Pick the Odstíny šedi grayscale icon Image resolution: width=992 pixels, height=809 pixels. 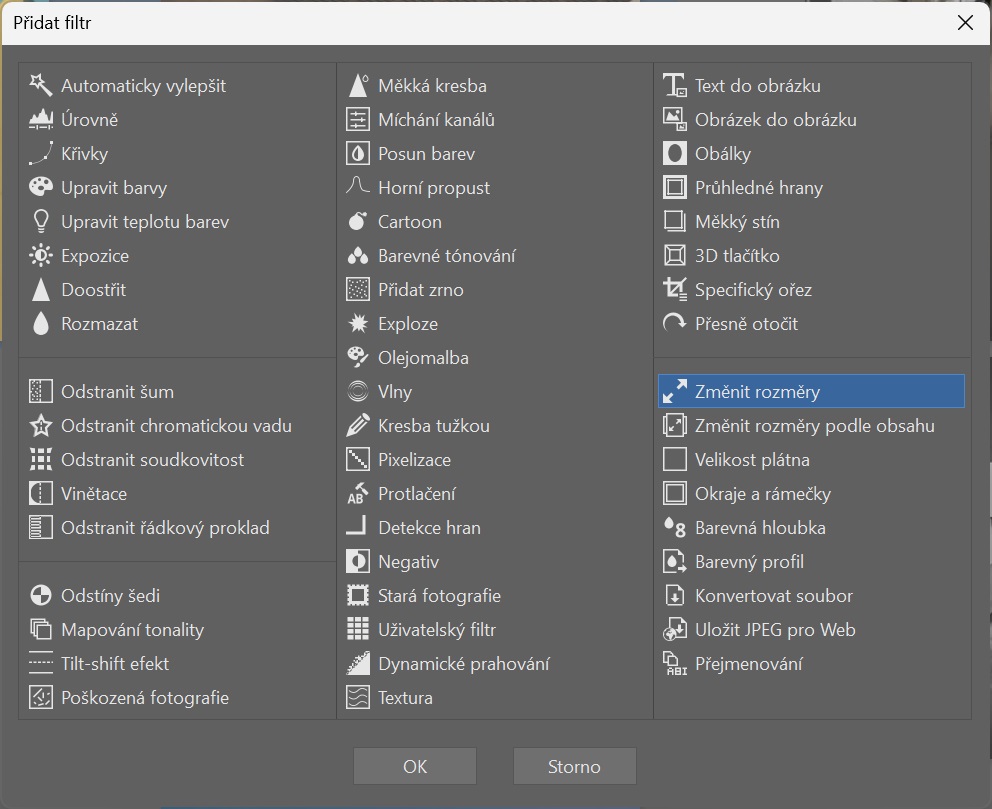point(40,596)
